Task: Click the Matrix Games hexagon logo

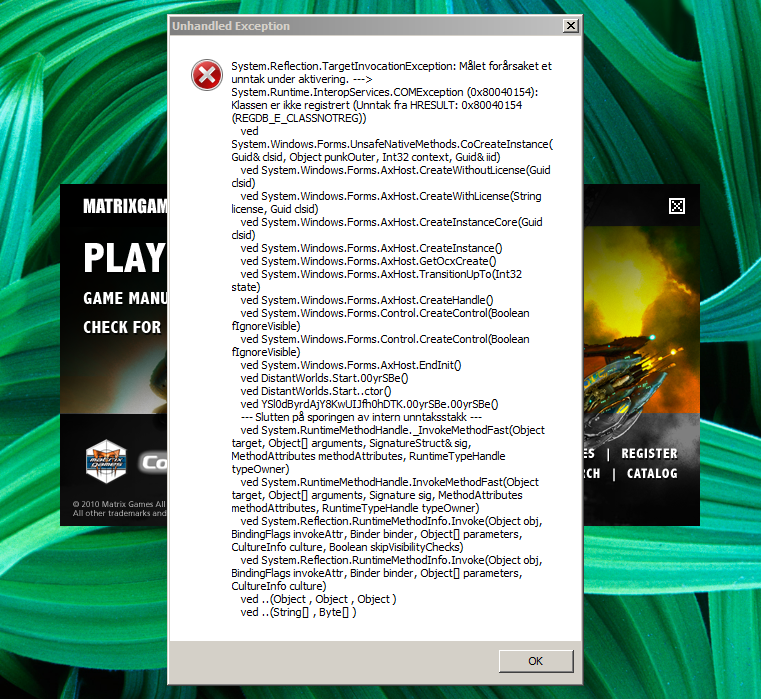Action: (106, 461)
